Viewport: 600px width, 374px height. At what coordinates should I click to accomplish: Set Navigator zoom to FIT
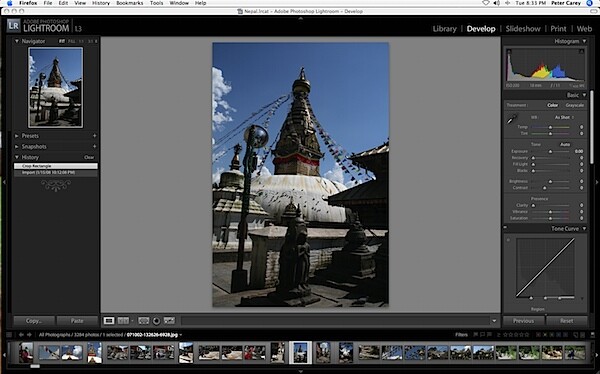(62, 41)
